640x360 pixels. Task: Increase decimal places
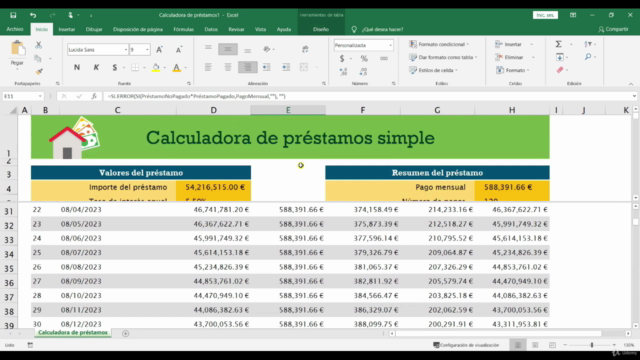click(x=343, y=72)
